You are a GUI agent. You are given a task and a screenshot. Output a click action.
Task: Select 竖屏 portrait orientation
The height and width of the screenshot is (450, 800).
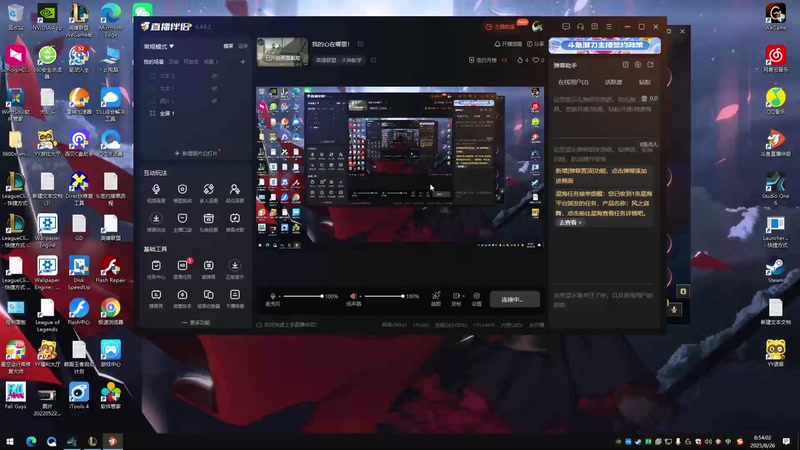[243, 46]
